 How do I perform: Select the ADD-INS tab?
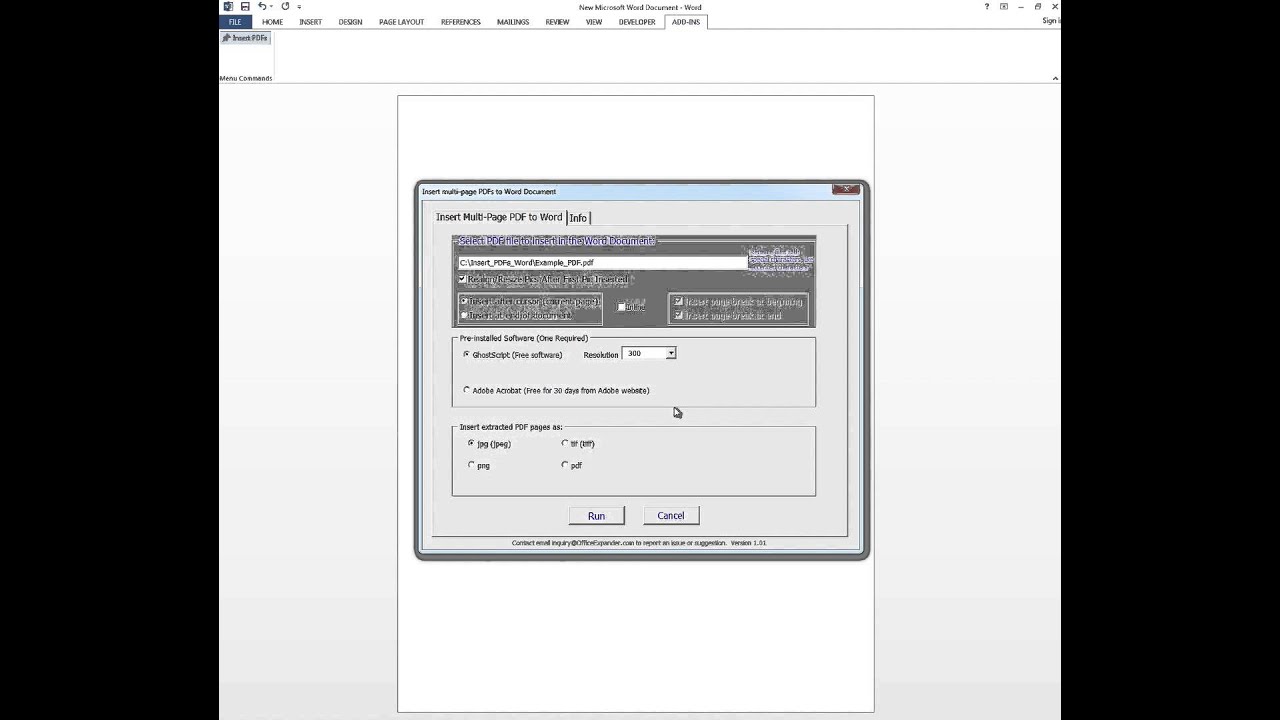tap(686, 22)
